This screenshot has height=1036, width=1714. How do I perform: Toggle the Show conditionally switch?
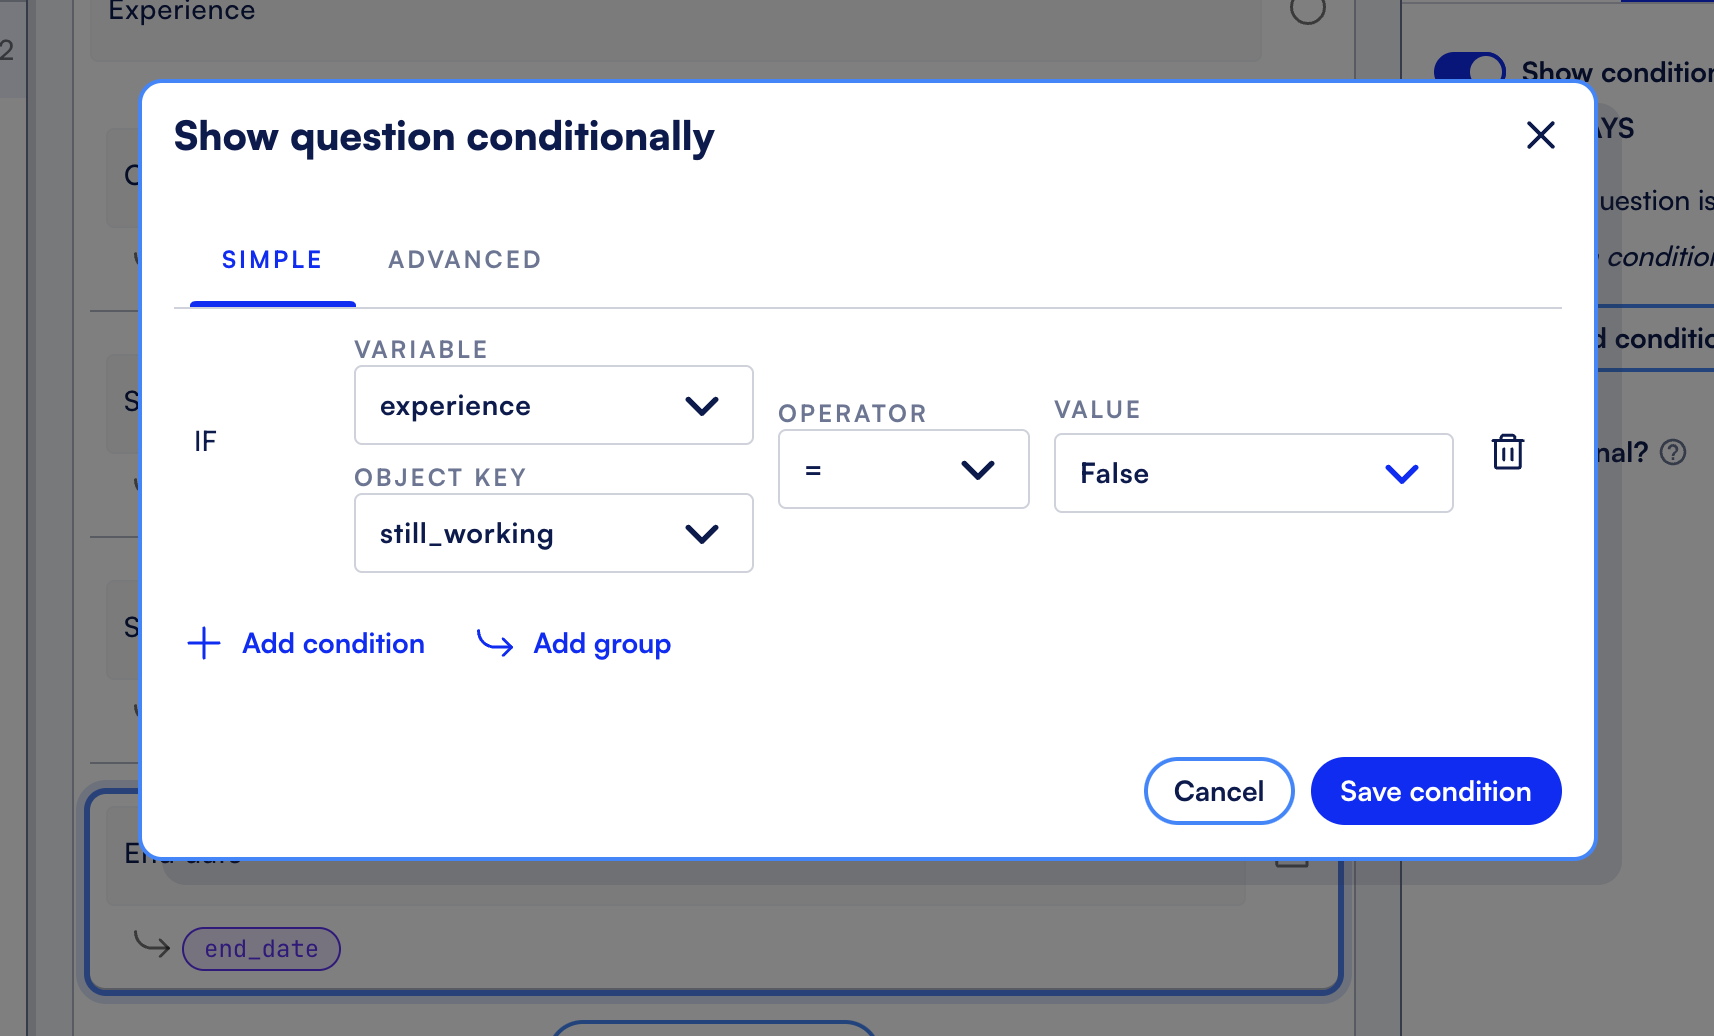1469,69
